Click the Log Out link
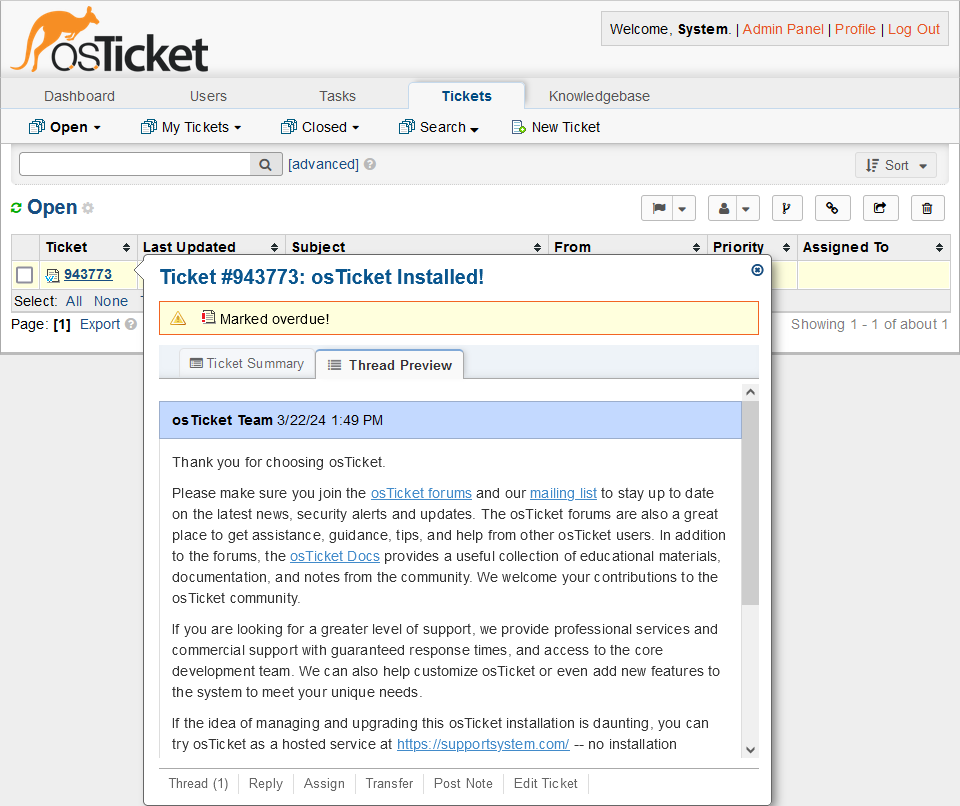 (x=913, y=29)
